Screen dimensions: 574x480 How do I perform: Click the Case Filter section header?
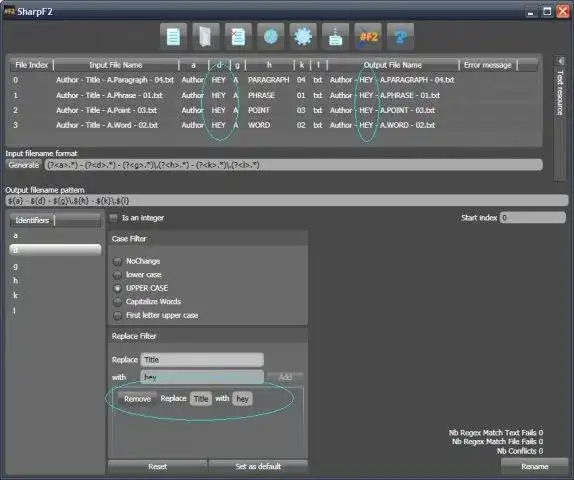coord(208,239)
